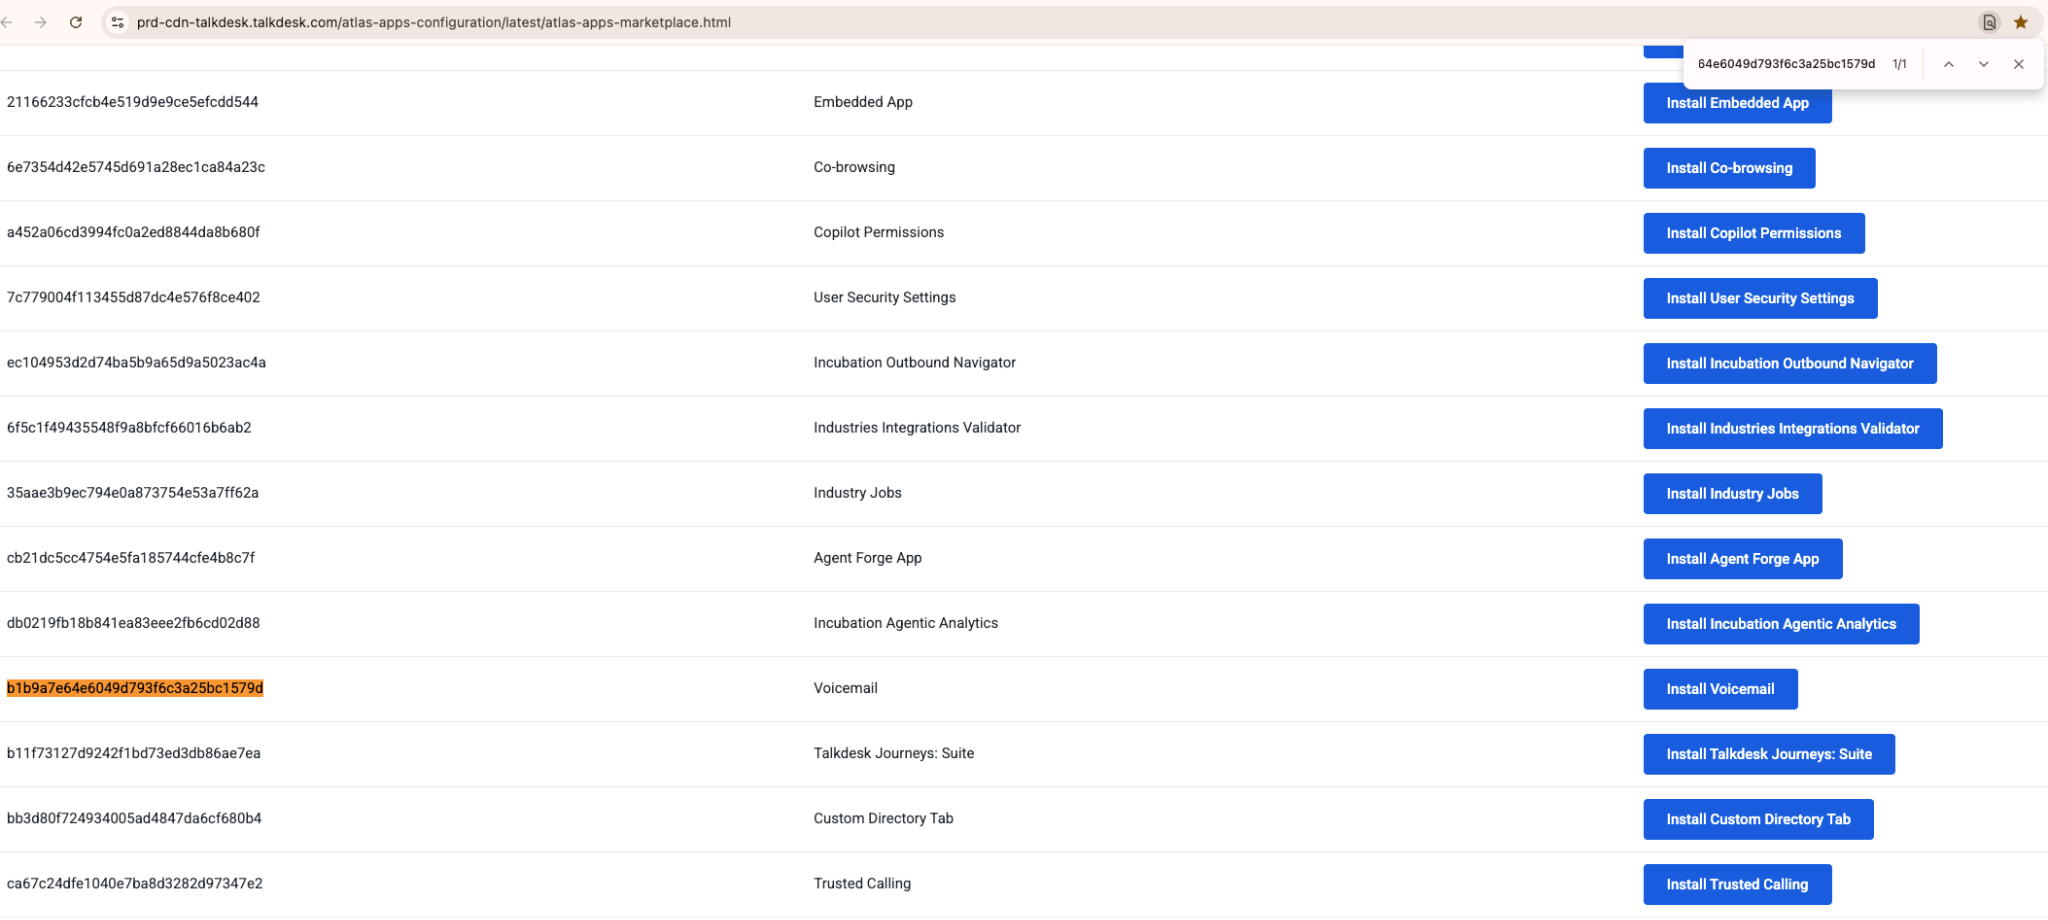This screenshot has width=2048, height=920.
Task: Select ID 21166233cfcb4e519d9e9ce5efcdd544
Action: tap(133, 102)
